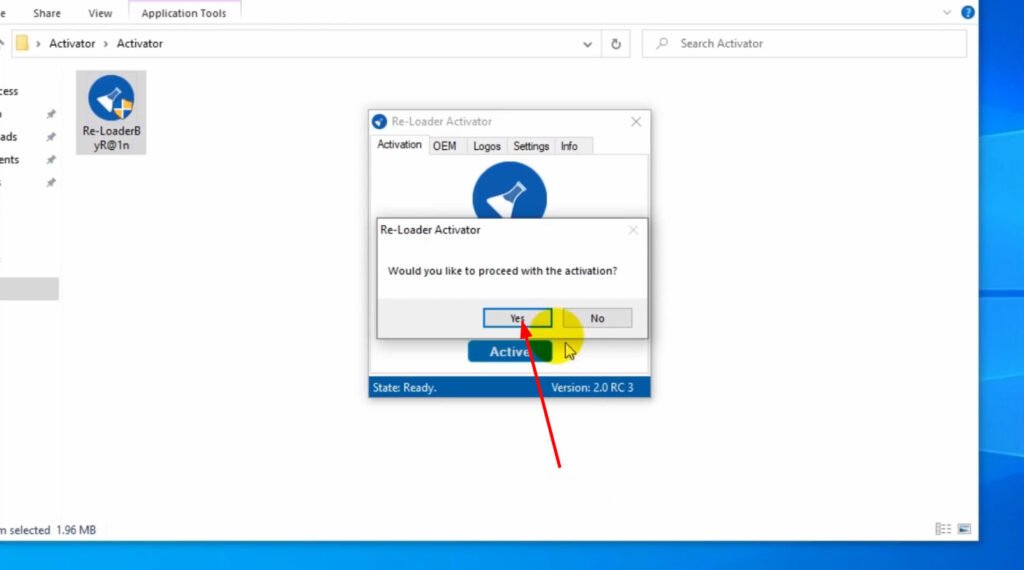
Task: Click the activation question message text
Action: coord(502,271)
